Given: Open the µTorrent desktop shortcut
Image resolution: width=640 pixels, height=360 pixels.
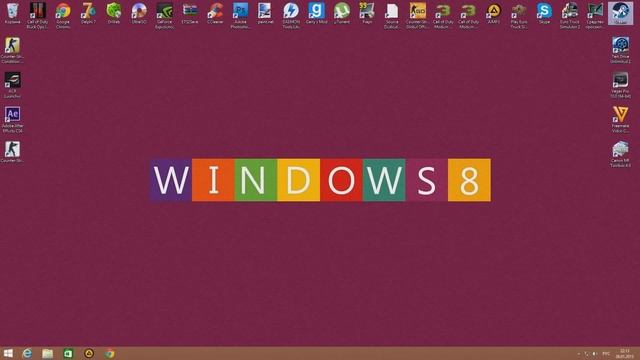Looking at the screenshot, I should click(x=342, y=13).
